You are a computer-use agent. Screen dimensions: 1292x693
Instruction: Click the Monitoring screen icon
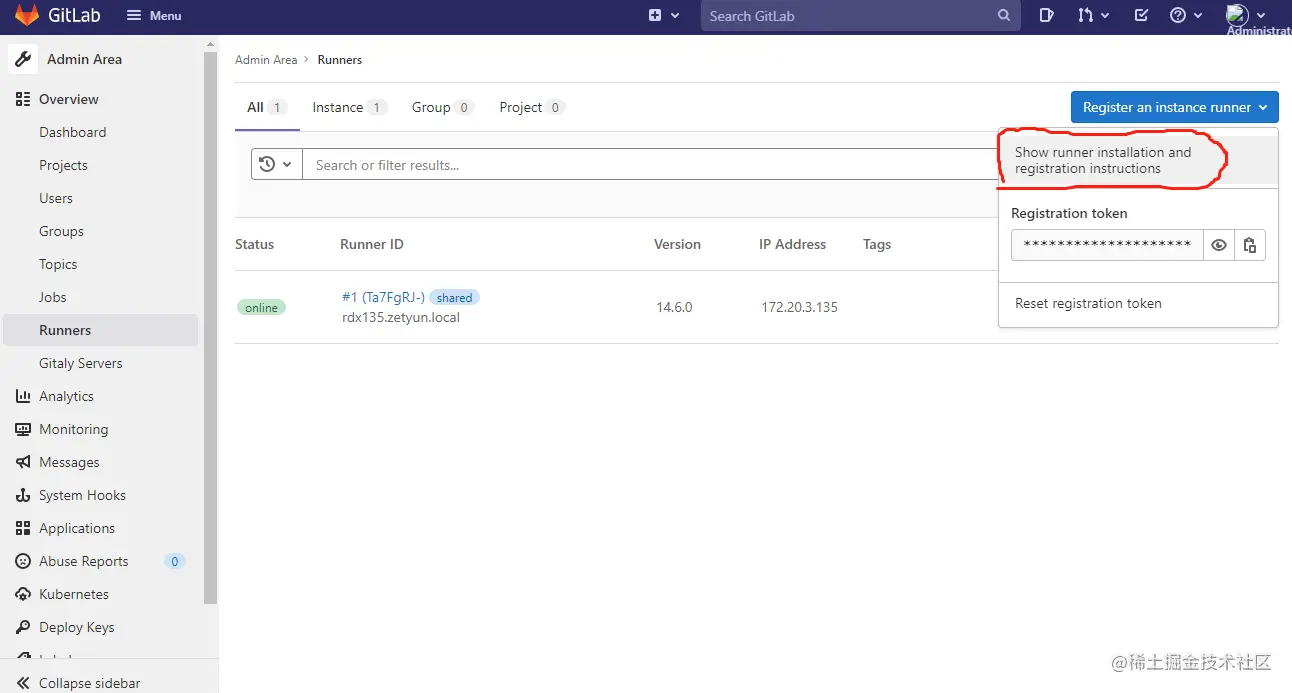pyautogui.click(x=23, y=429)
